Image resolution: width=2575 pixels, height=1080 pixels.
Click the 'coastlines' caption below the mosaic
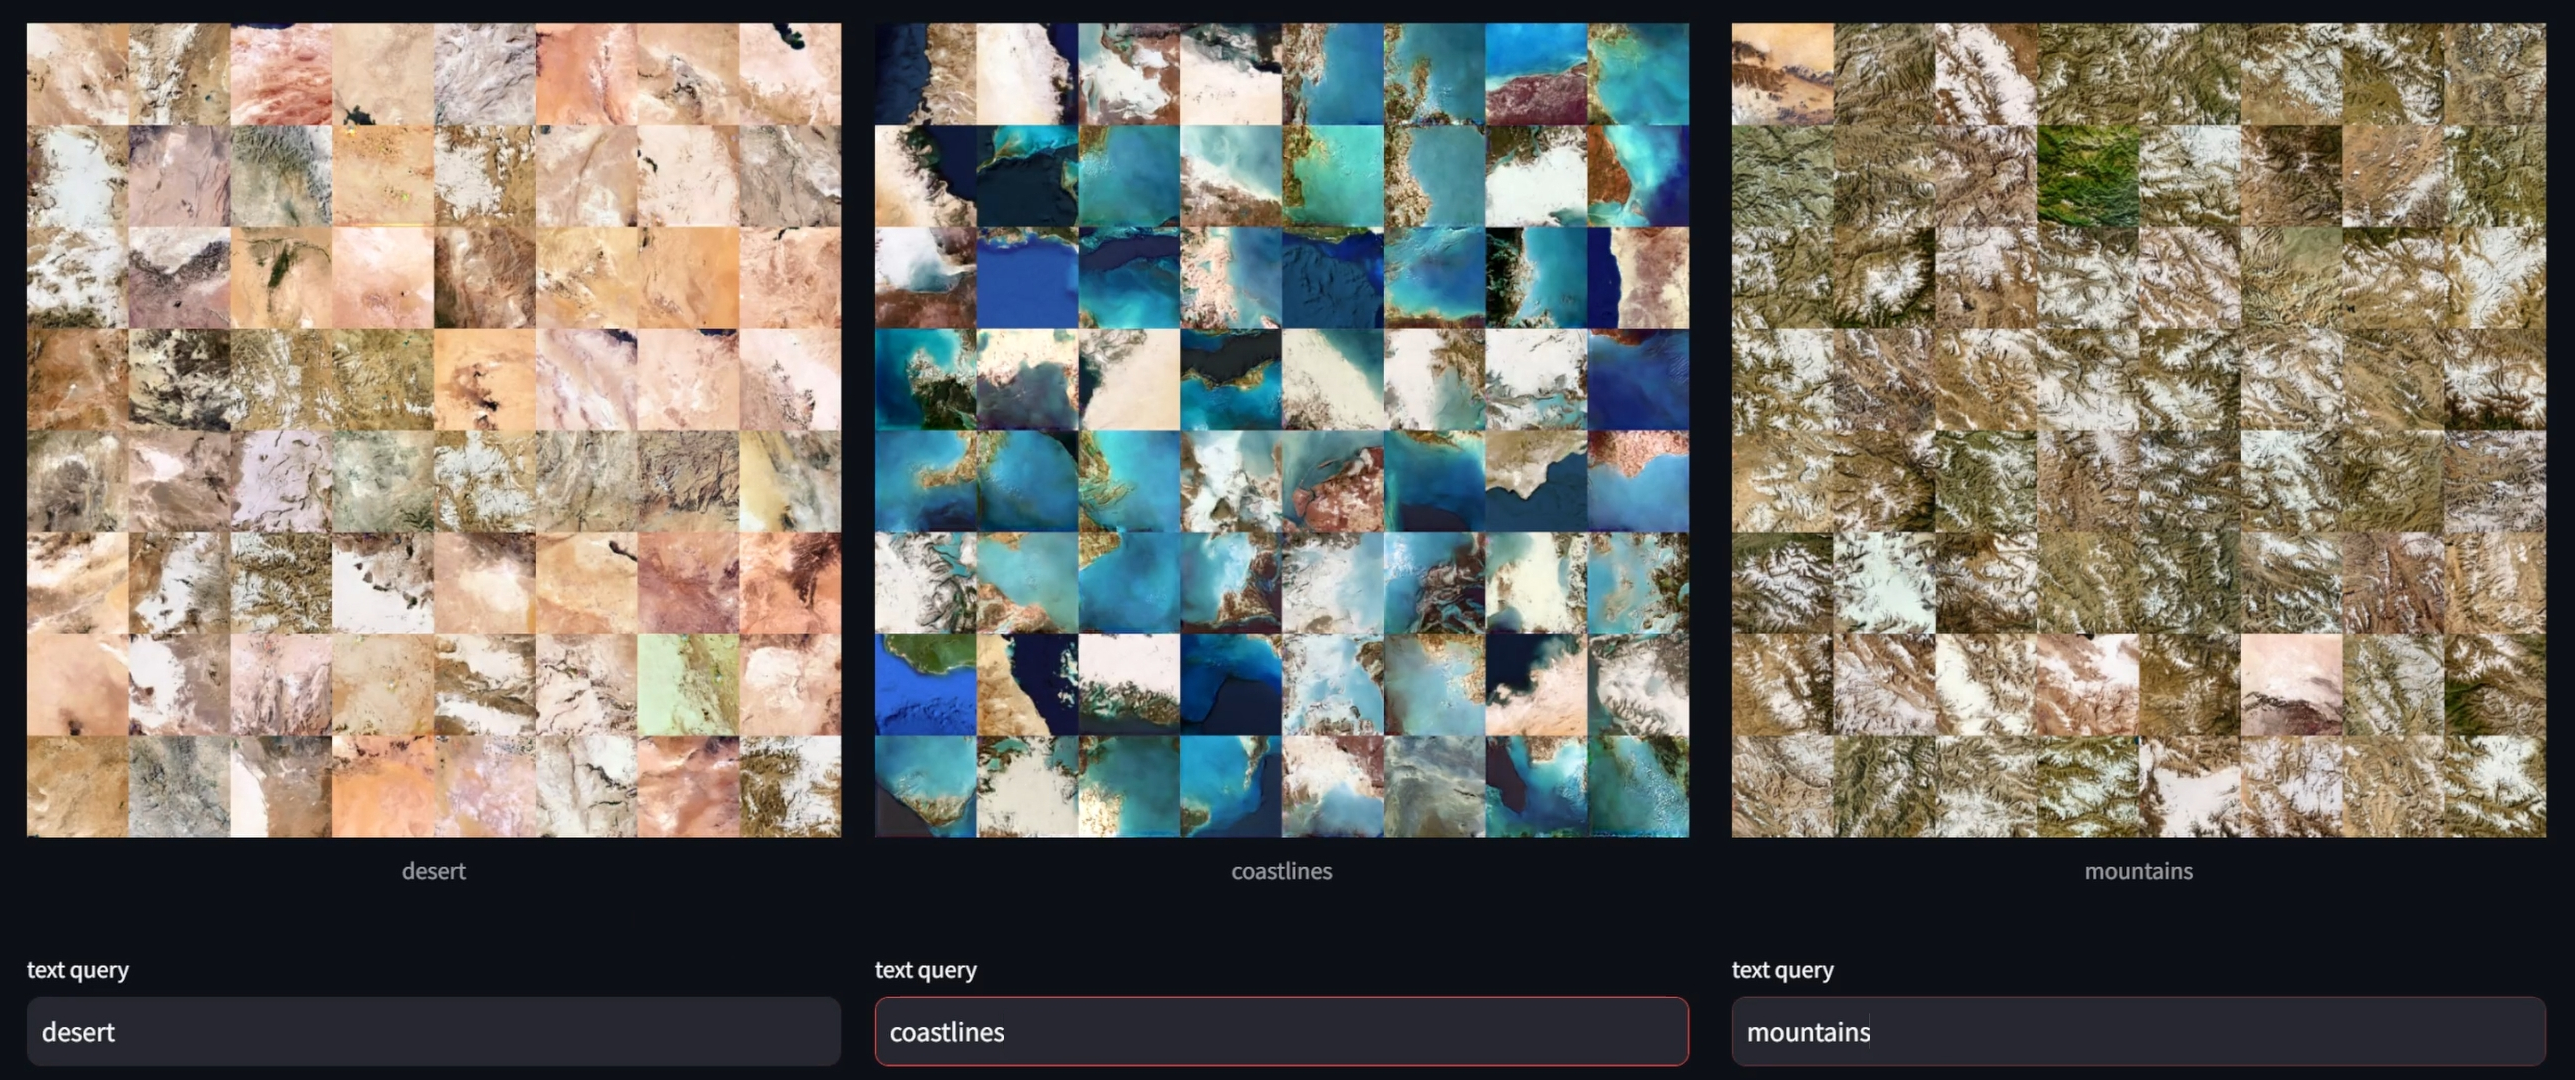point(1281,871)
